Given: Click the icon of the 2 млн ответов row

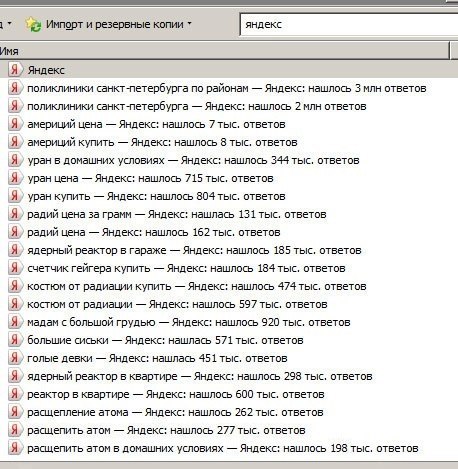Looking at the screenshot, I should click(x=15, y=106).
